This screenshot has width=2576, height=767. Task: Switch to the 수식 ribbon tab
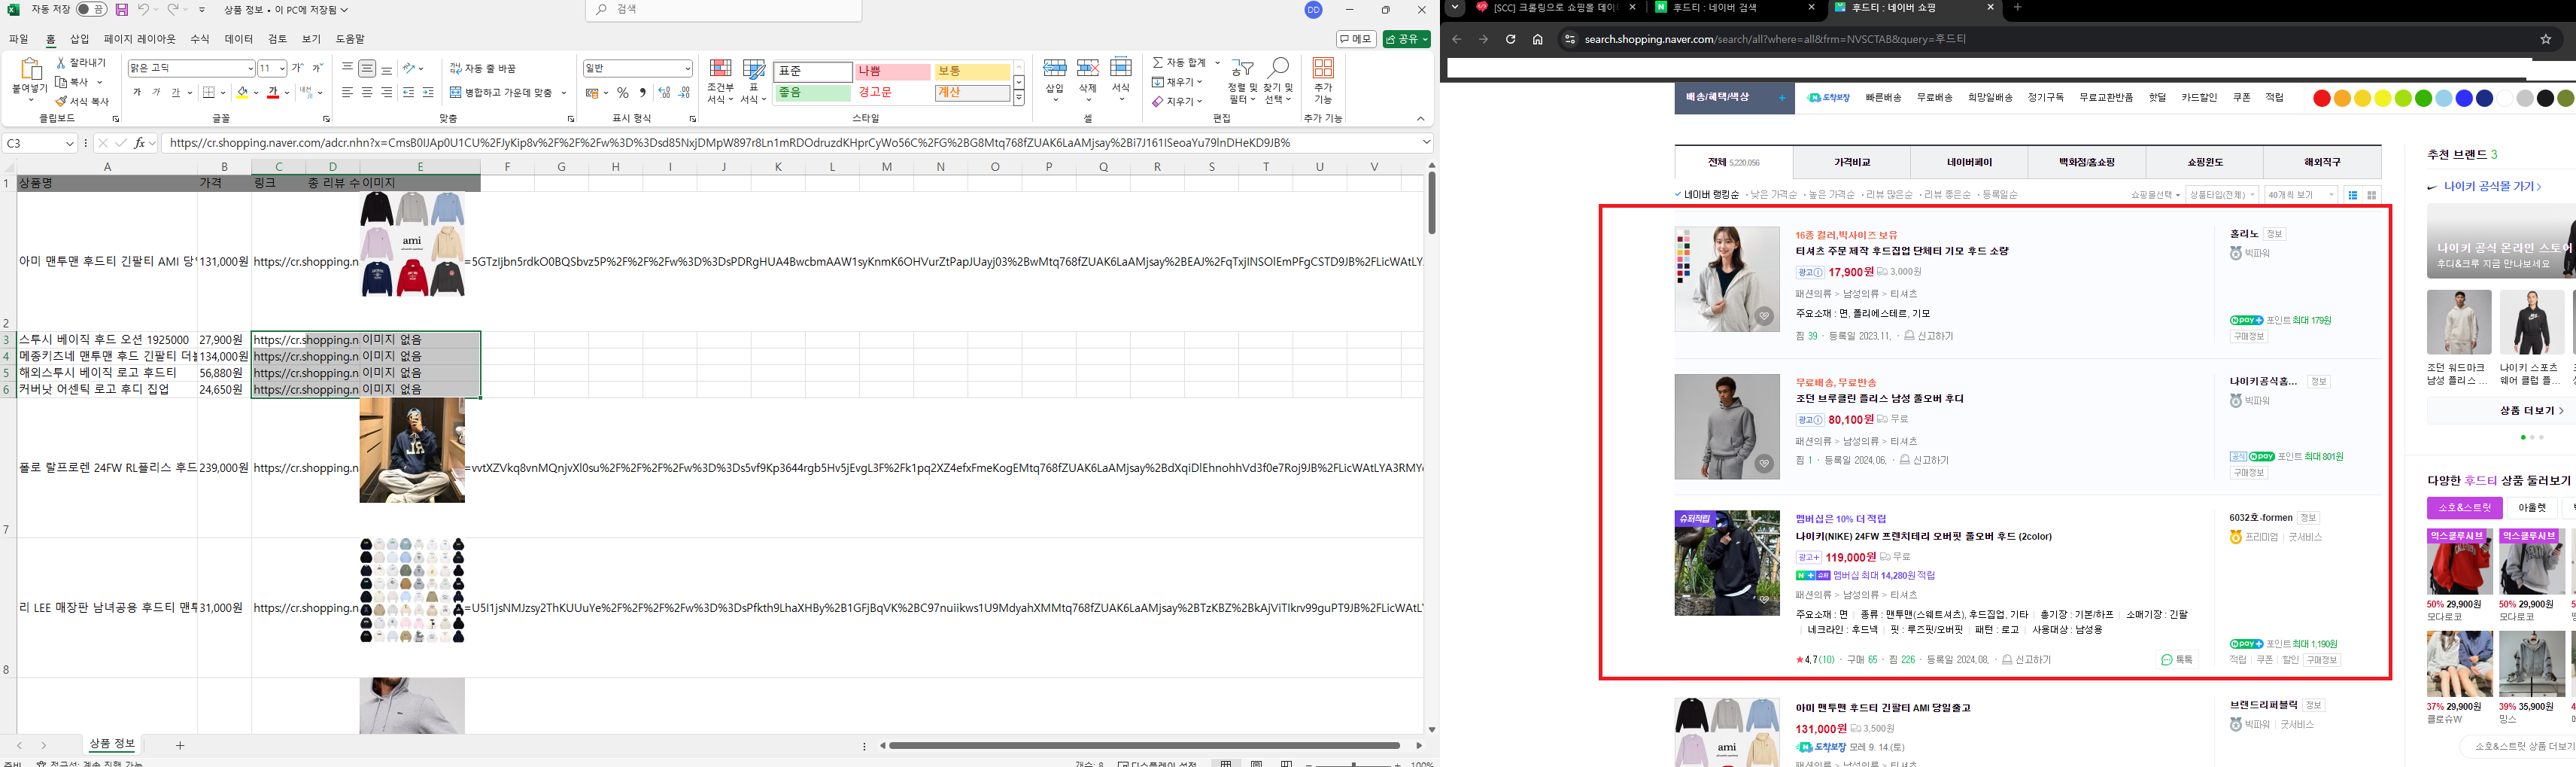(199, 39)
